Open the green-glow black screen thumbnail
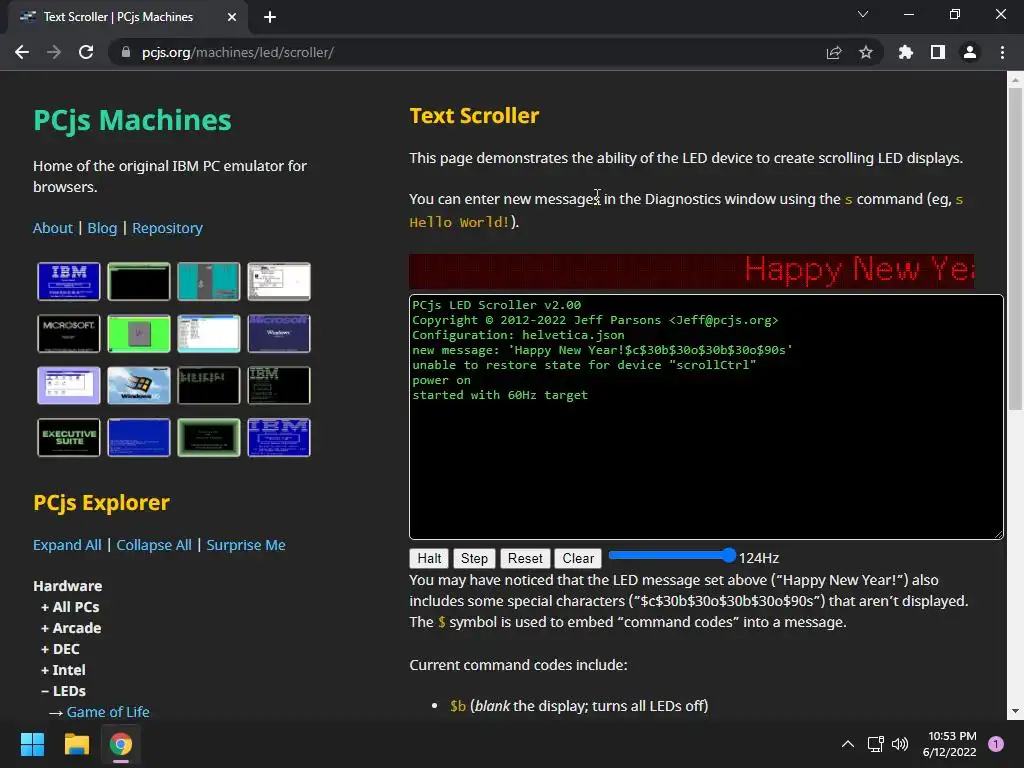Screen dimensions: 1024x768 tap(209, 438)
